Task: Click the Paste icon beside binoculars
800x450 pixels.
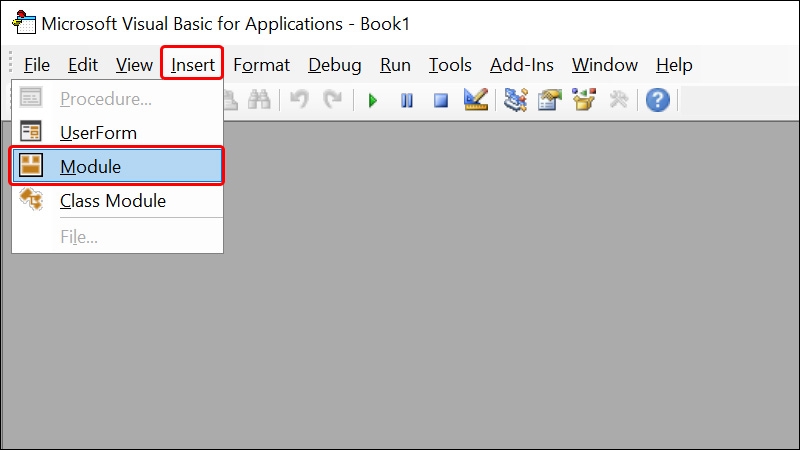Action: (231, 100)
